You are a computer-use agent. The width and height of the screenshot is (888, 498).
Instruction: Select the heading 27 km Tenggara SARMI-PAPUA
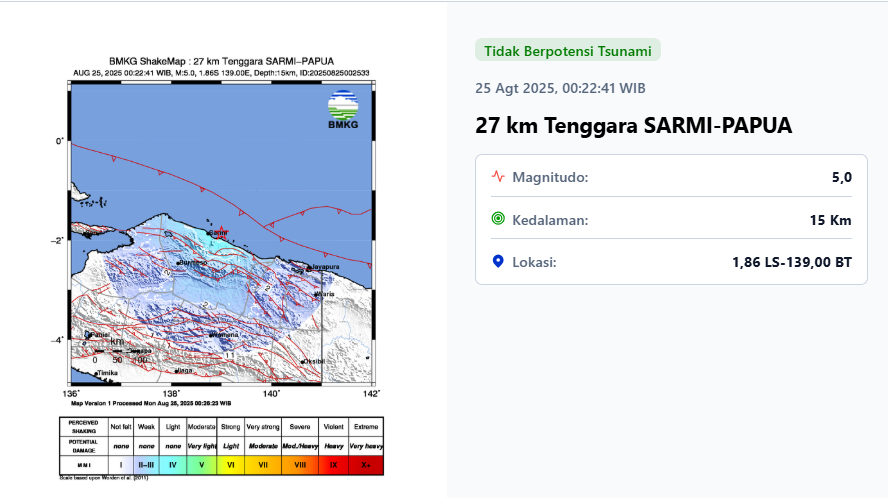pyautogui.click(x=633, y=125)
